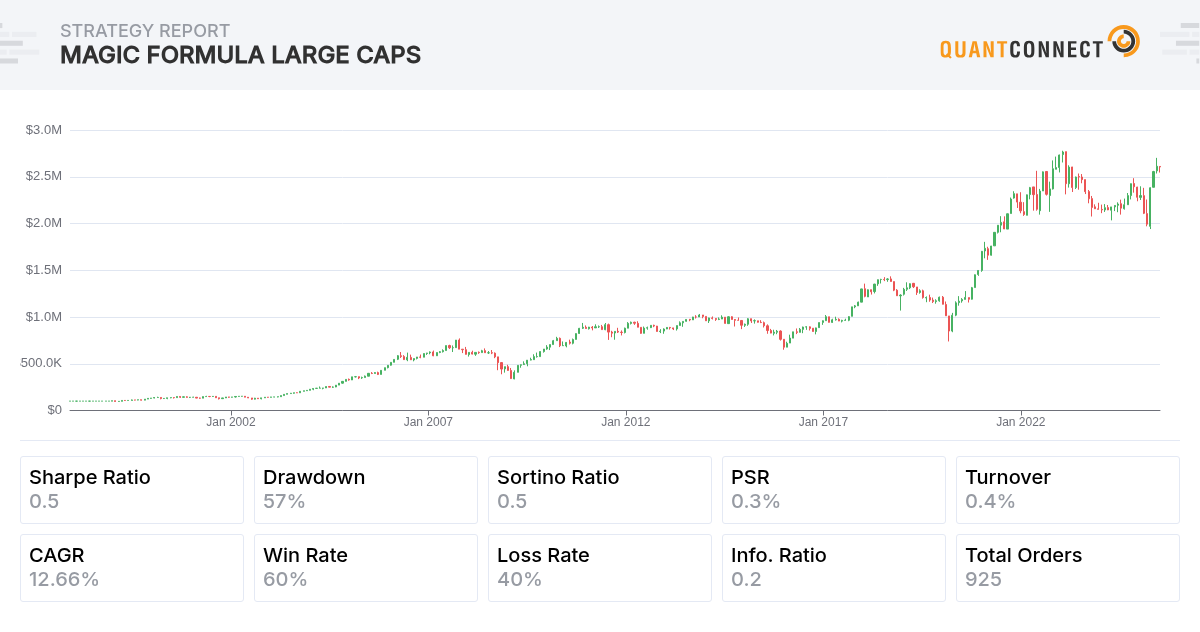Click the Strategy Report heading
The width and height of the screenshot is (1200, 632).
click(145, 30)
